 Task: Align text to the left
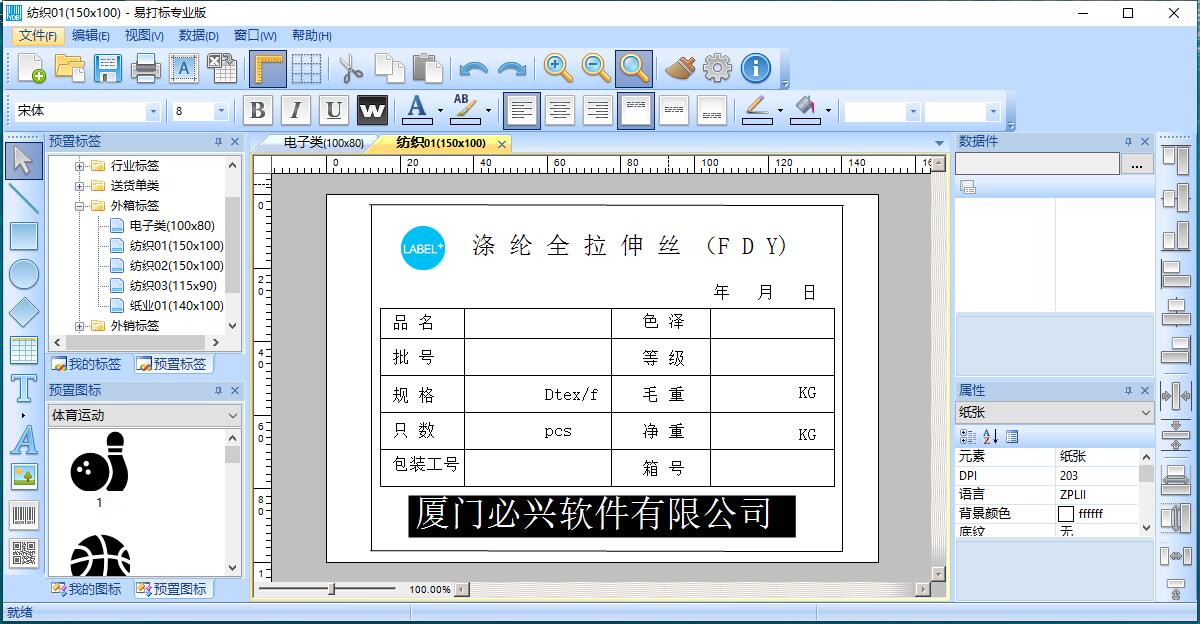click(522, 110)
